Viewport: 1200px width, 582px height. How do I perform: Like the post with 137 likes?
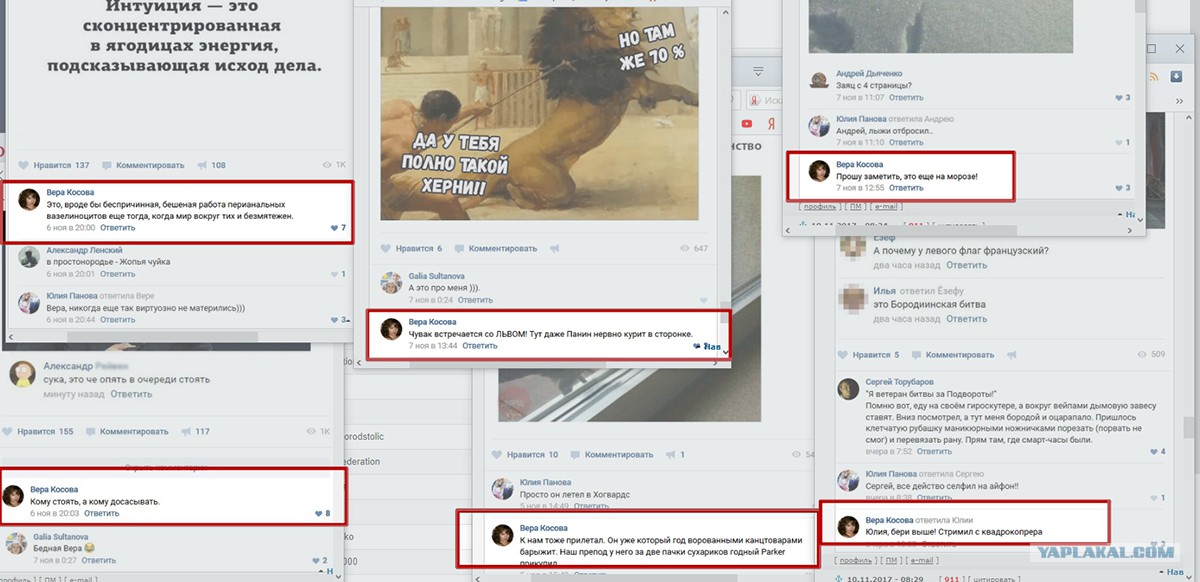coord(55,165)
